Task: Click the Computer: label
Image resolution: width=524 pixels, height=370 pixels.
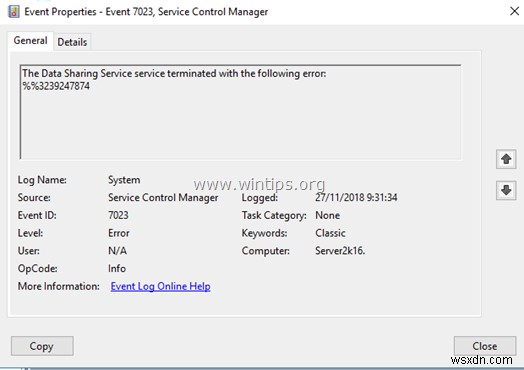Action: point(266,251)
